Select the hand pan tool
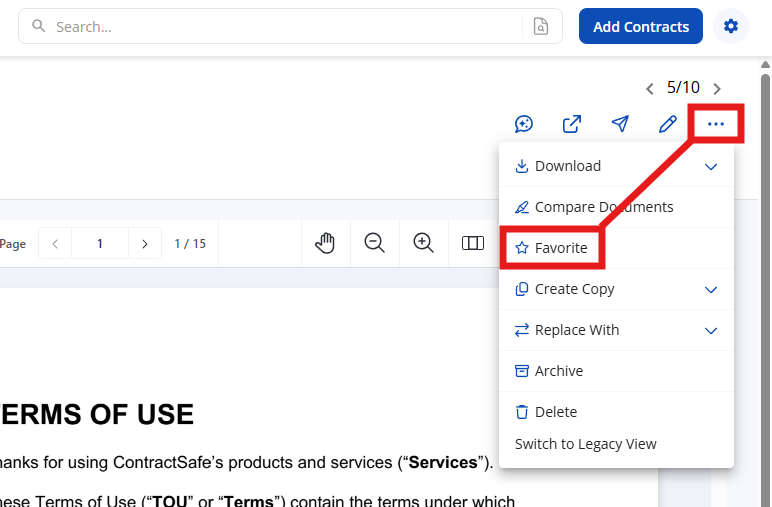The width and height of the screenshot is (772, 507). 325,243
